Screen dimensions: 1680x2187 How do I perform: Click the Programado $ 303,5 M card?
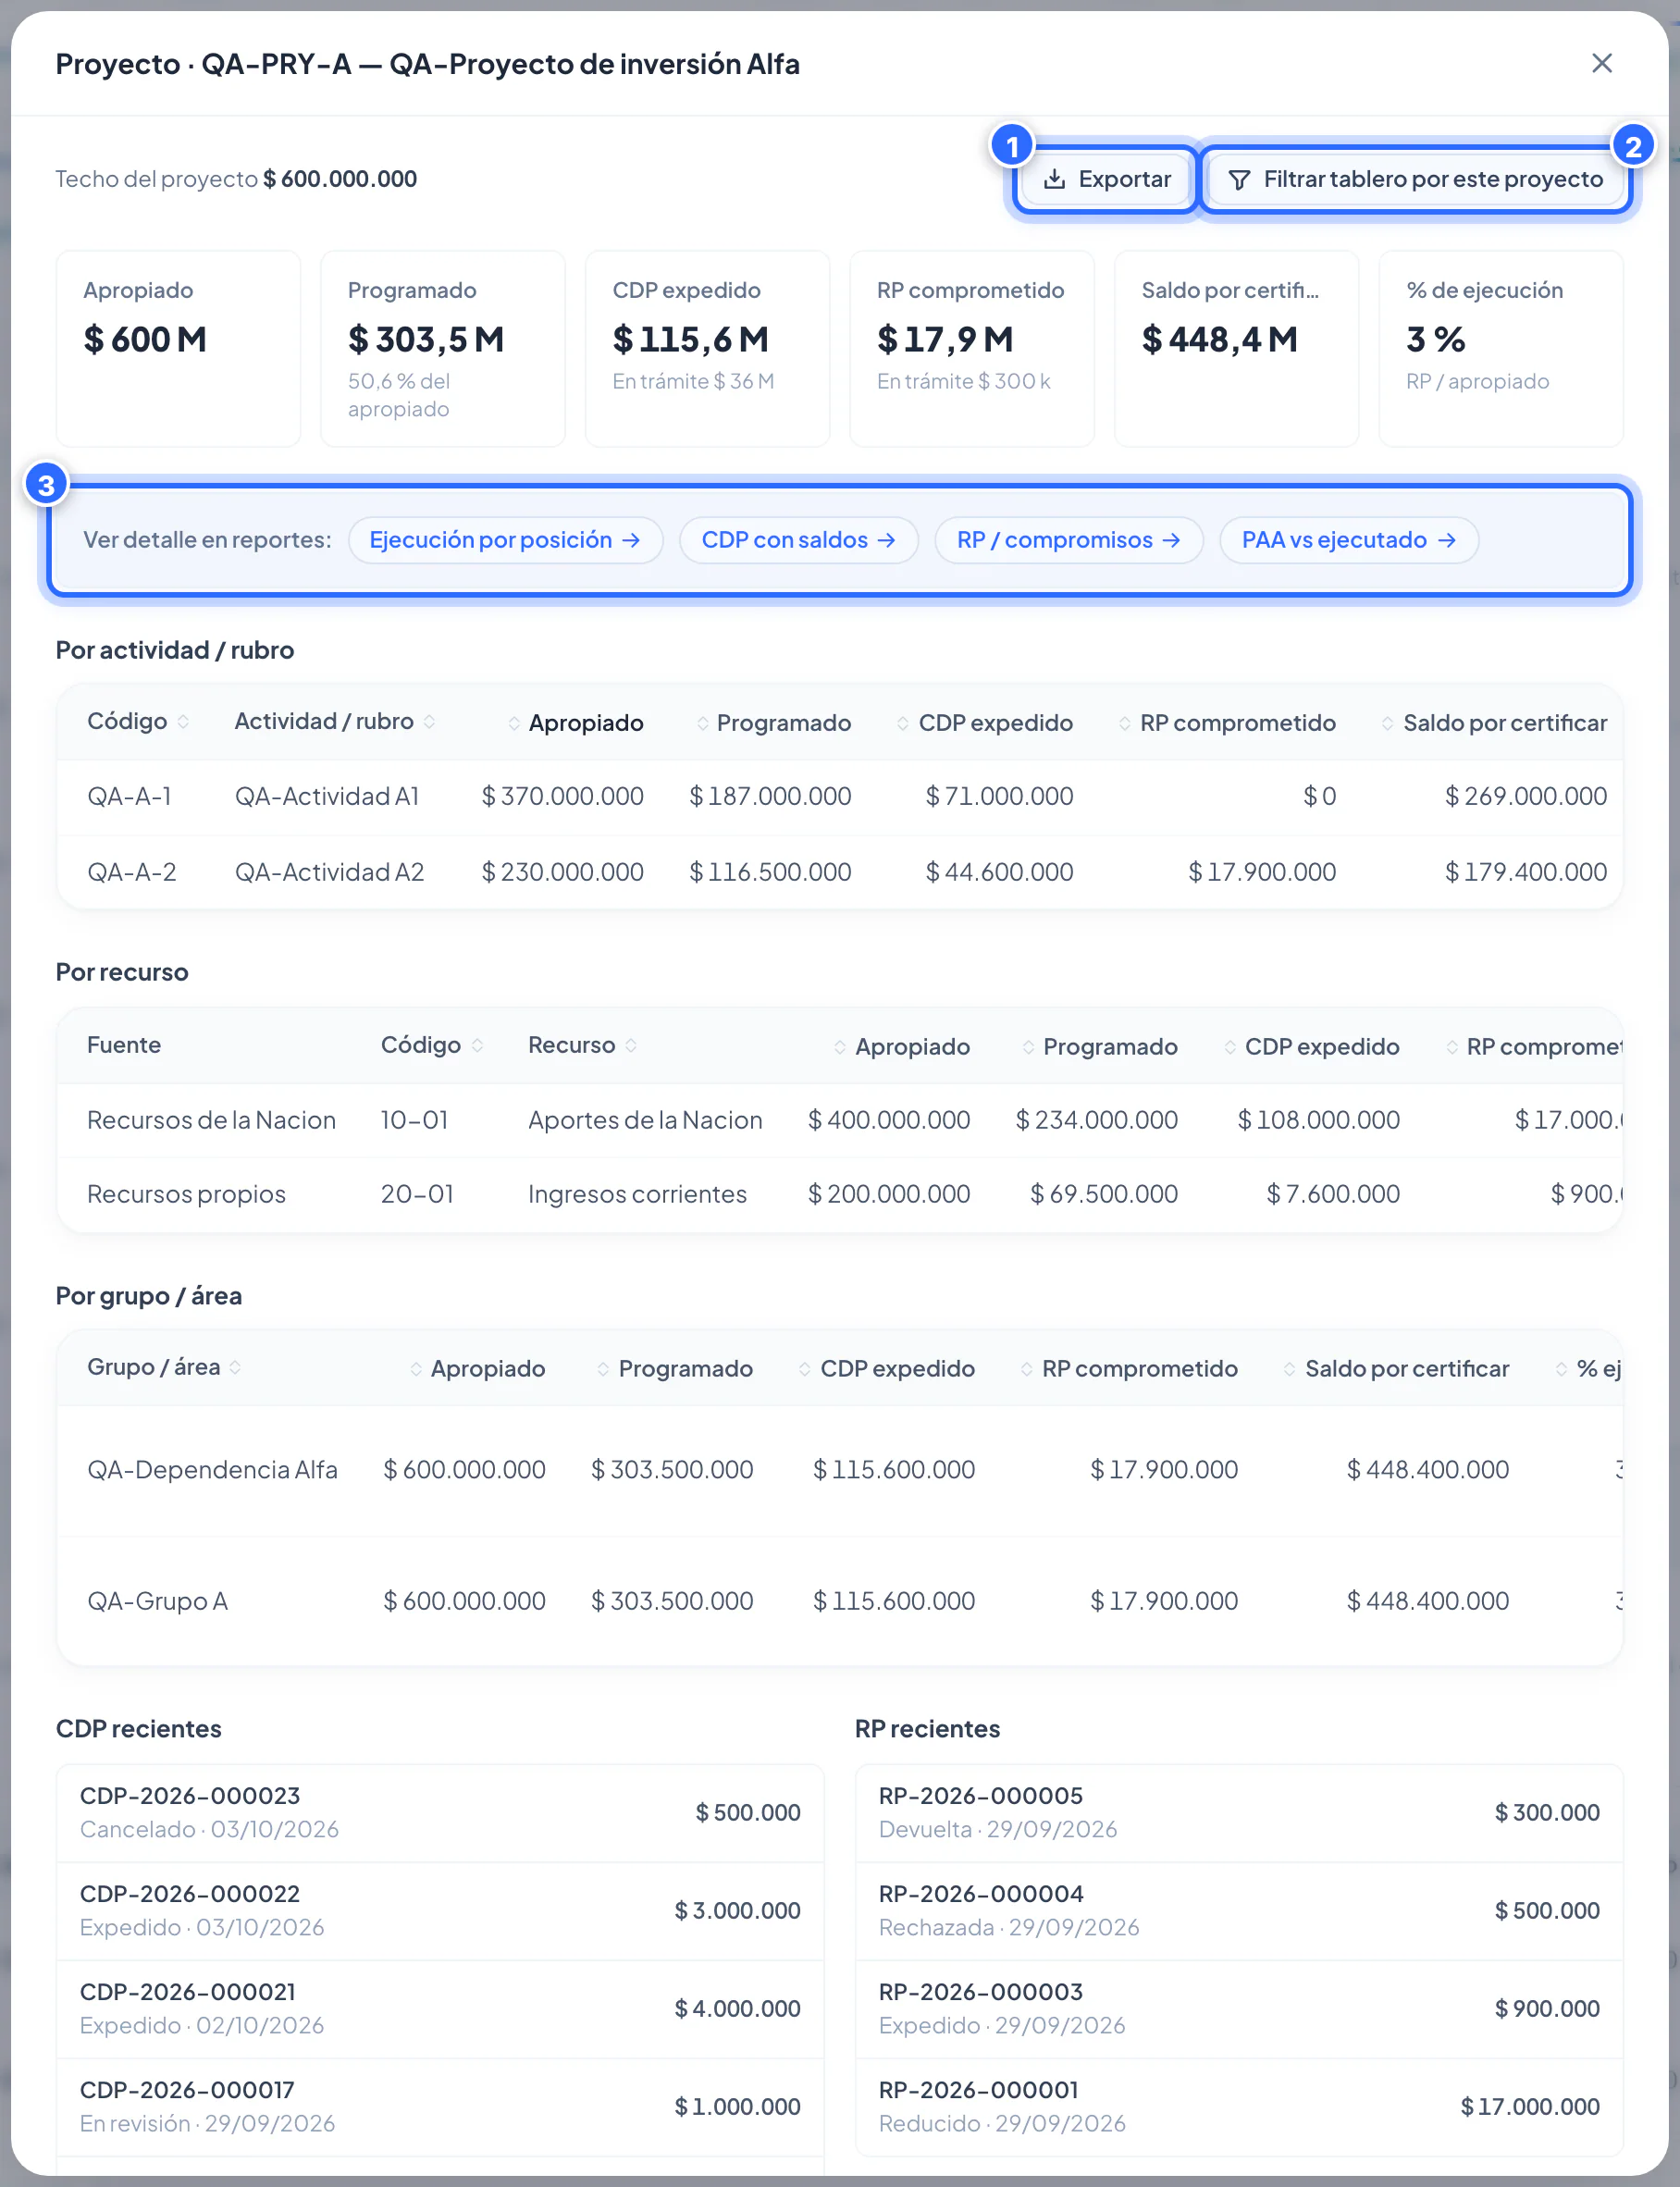pos(442,349)
